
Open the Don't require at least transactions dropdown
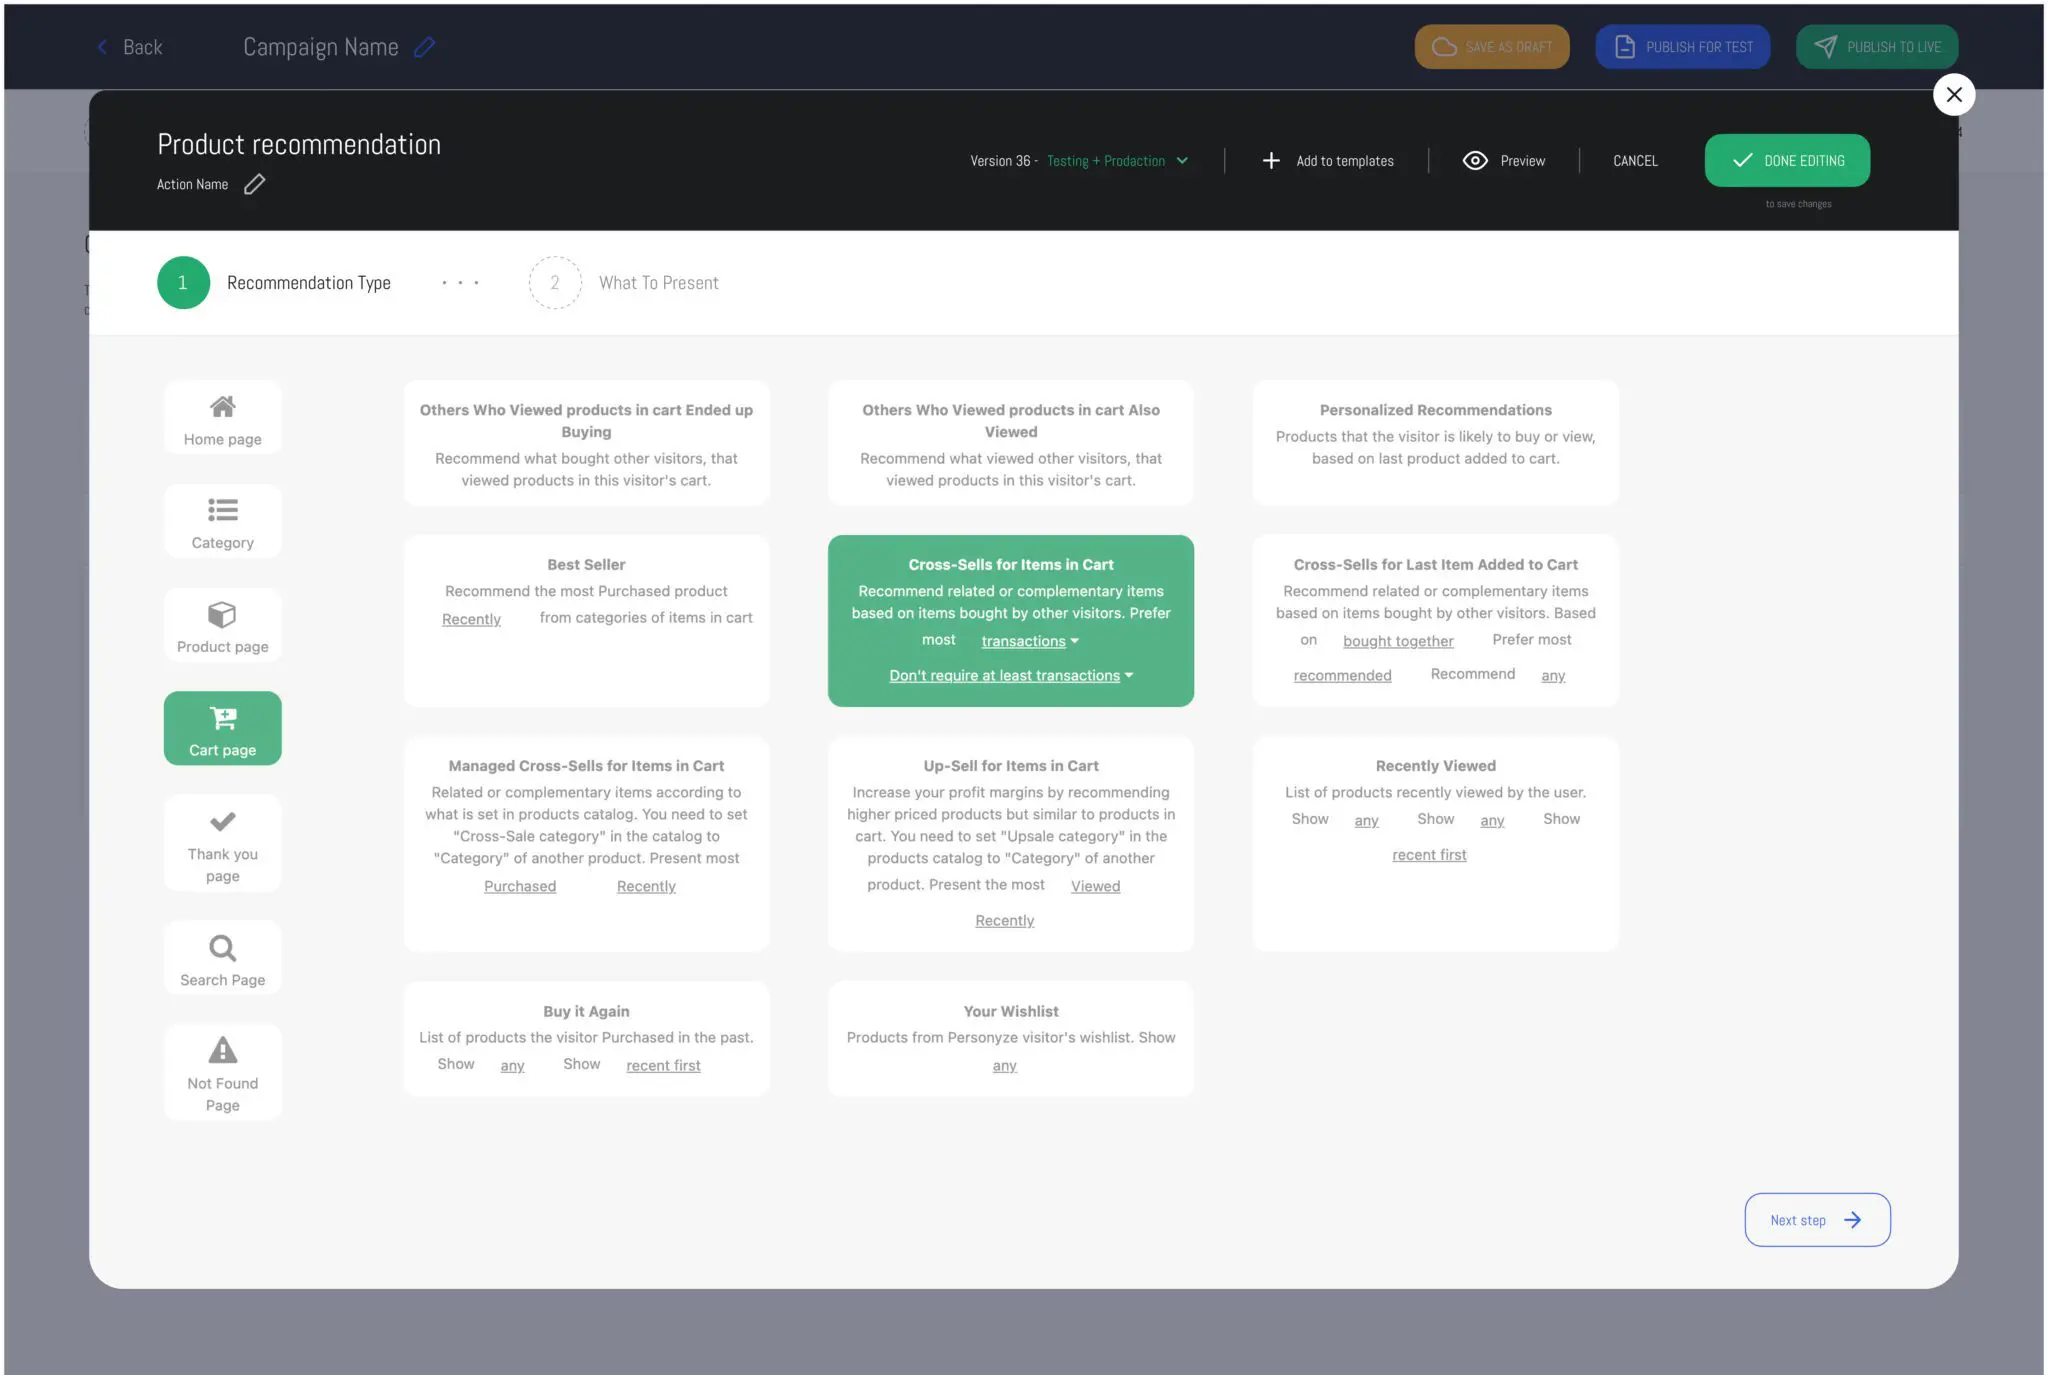click(x=1009, y=675)
